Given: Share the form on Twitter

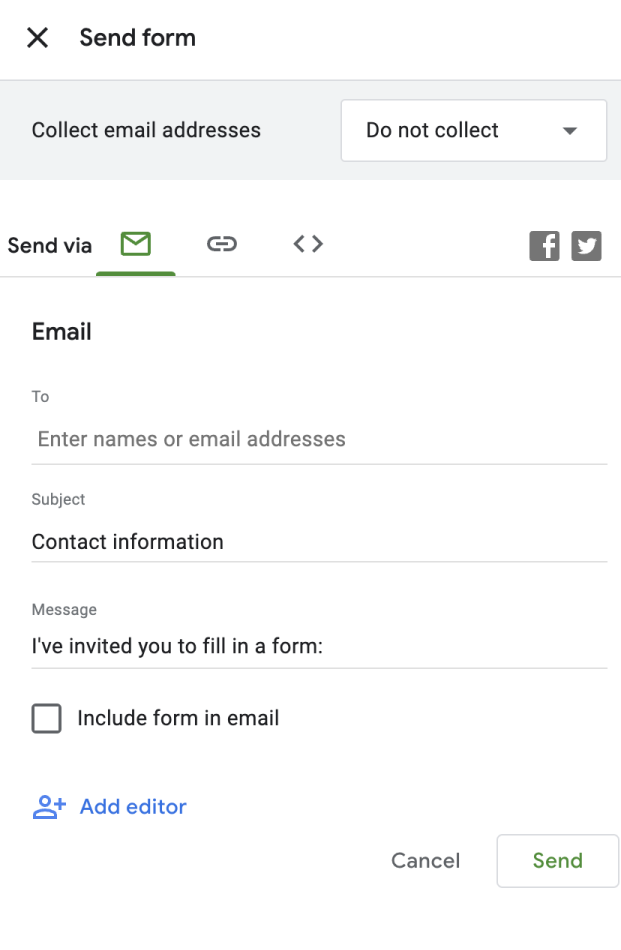Looking at the screenshot, I should coord(587,246).
